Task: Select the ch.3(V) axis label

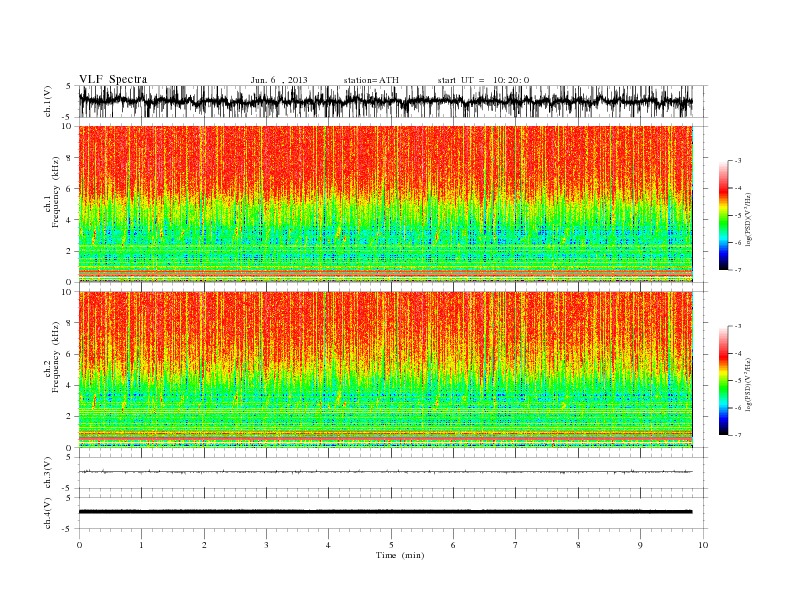Action: (48, 473)
